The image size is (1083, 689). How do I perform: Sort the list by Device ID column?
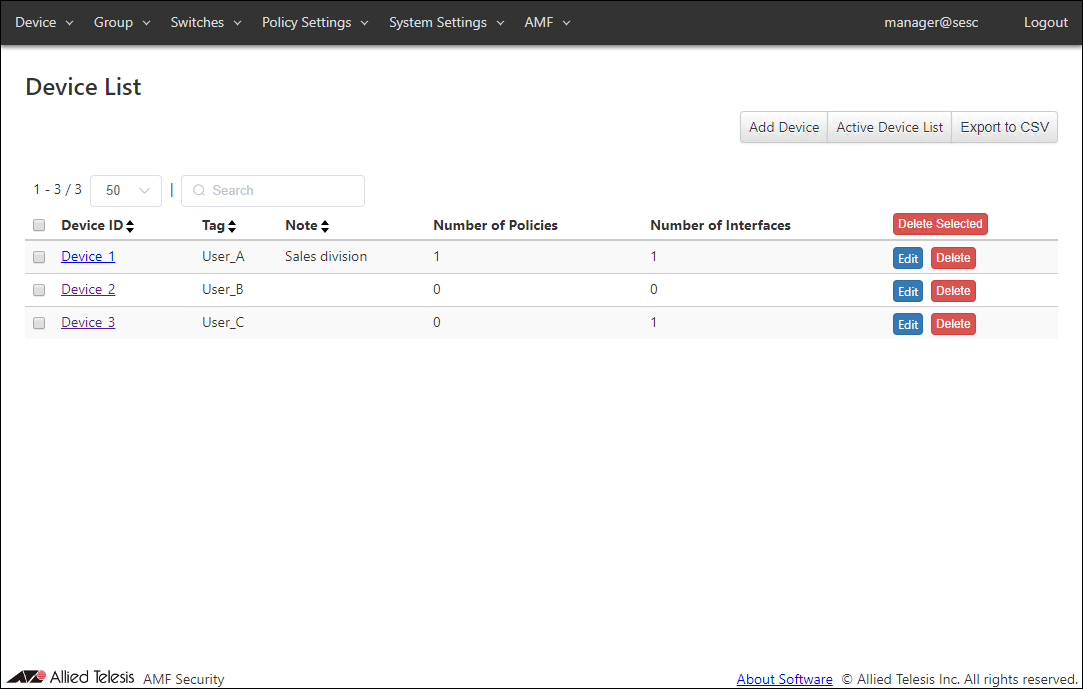click(x=130, y=226)
